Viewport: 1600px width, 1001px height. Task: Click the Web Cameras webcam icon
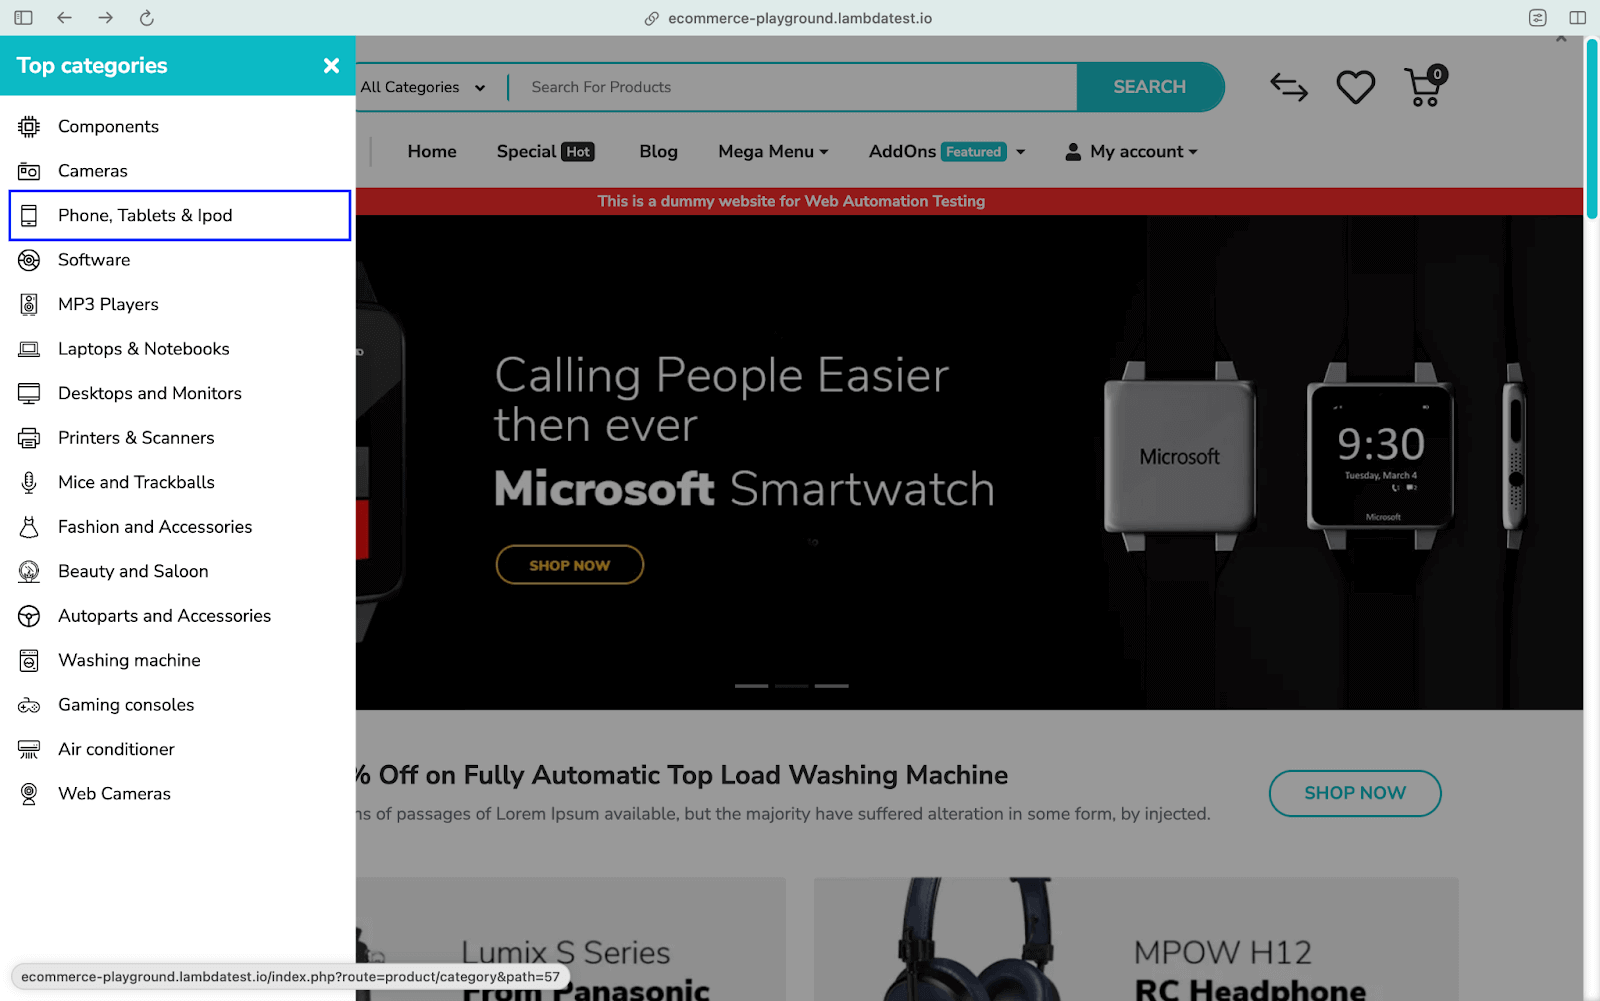[29, 794]
